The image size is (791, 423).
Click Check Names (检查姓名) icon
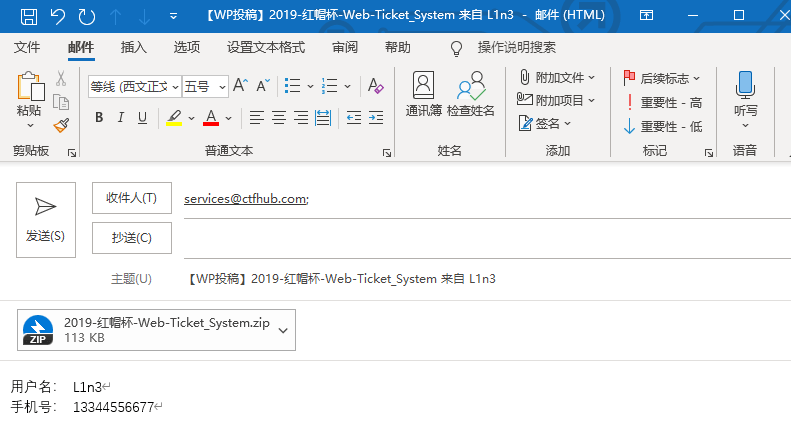pos(470,95)
